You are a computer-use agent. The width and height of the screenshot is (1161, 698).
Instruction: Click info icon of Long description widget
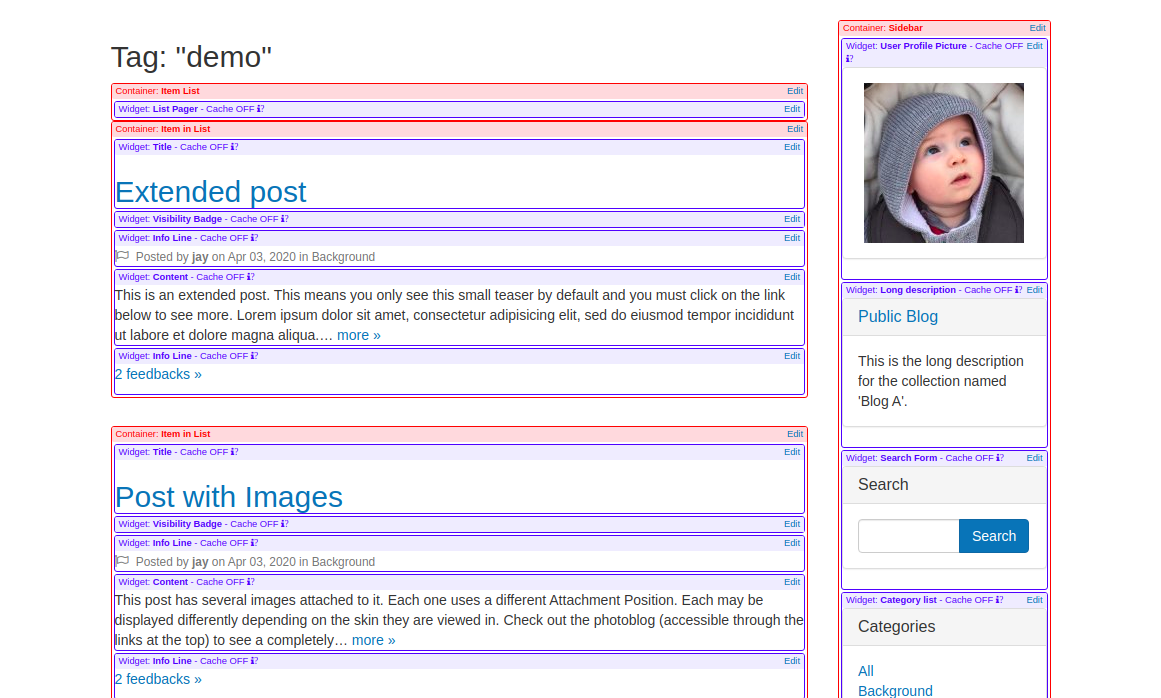pos(1018,290)
